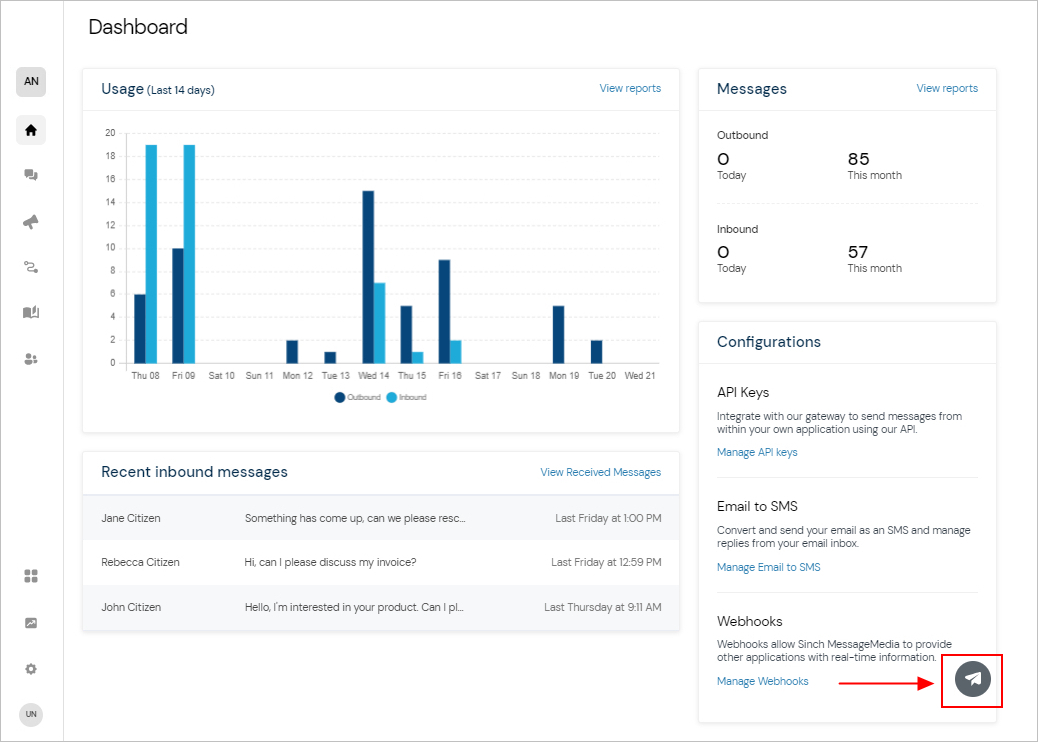The image size is (1038, 742).
Task: Click View reports in the Messages panel
Action: pyautogui.click(x=947, y=88)
